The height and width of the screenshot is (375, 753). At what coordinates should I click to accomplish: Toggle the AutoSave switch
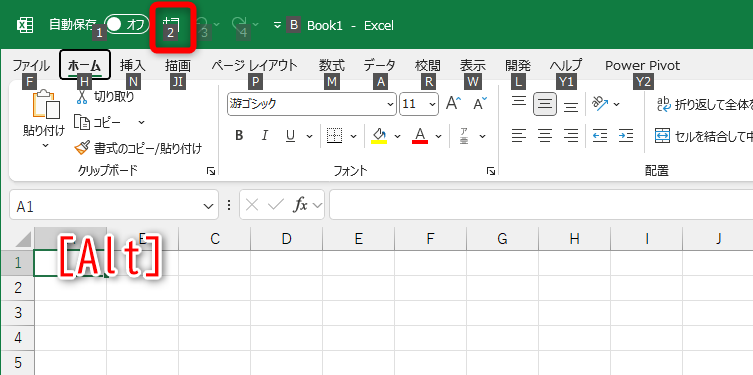click(127, 25)
